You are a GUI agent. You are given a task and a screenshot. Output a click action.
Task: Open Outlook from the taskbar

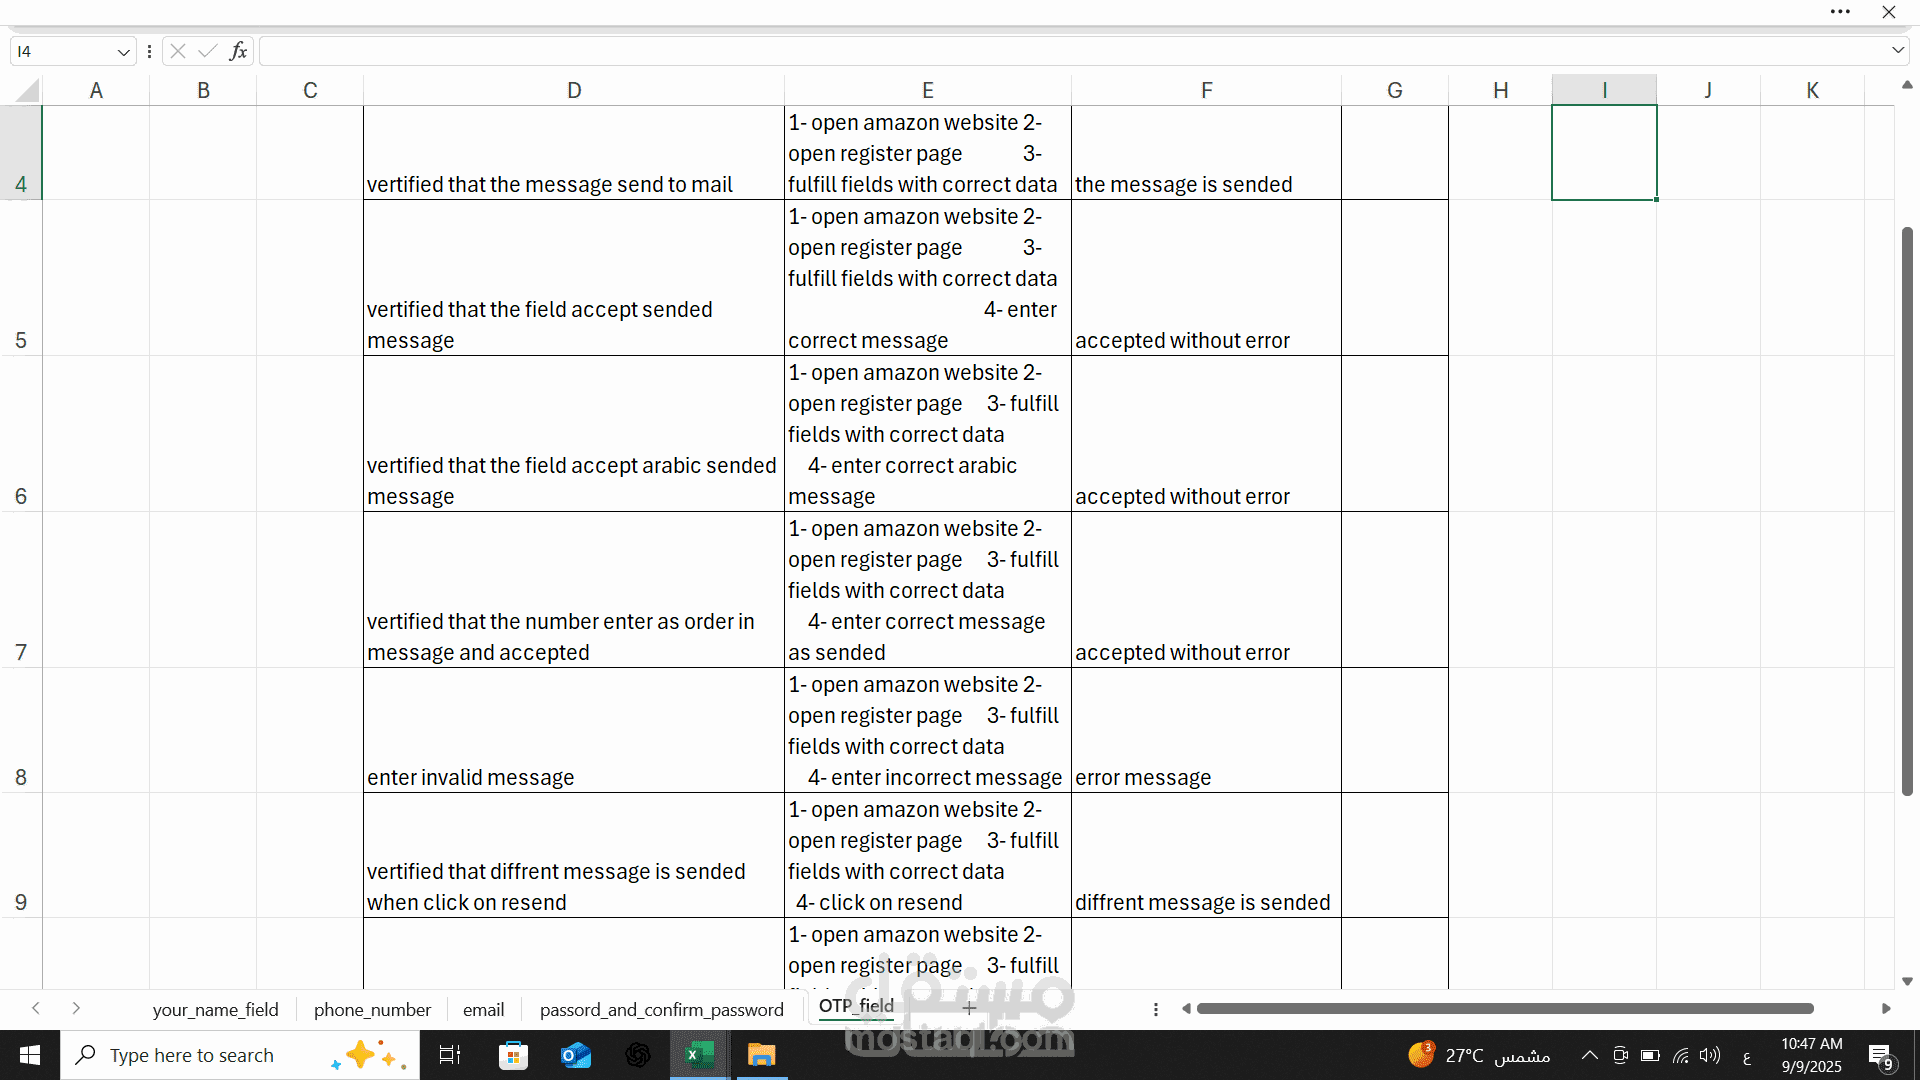click(x=576, y=1055)
